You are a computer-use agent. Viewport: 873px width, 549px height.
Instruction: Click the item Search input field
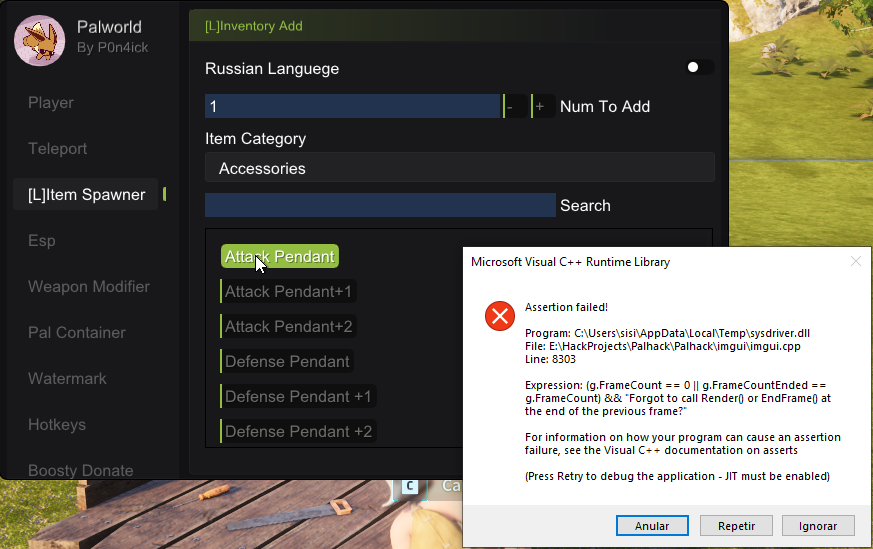[x=380, y=205]
